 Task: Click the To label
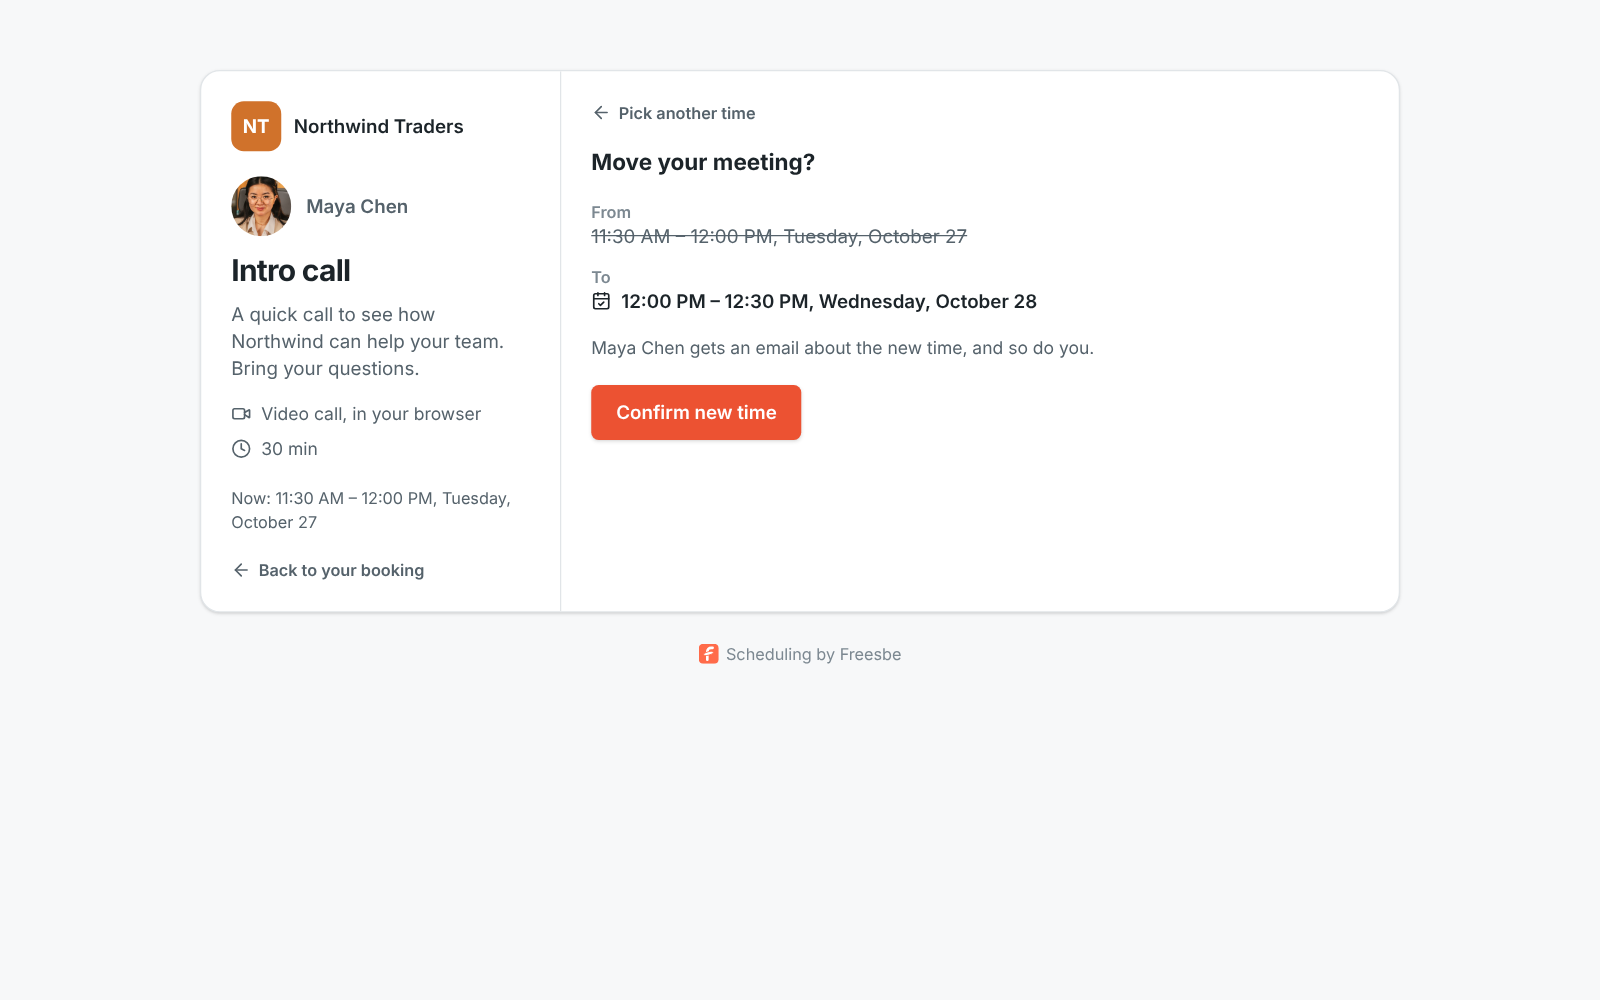point(601,277)
